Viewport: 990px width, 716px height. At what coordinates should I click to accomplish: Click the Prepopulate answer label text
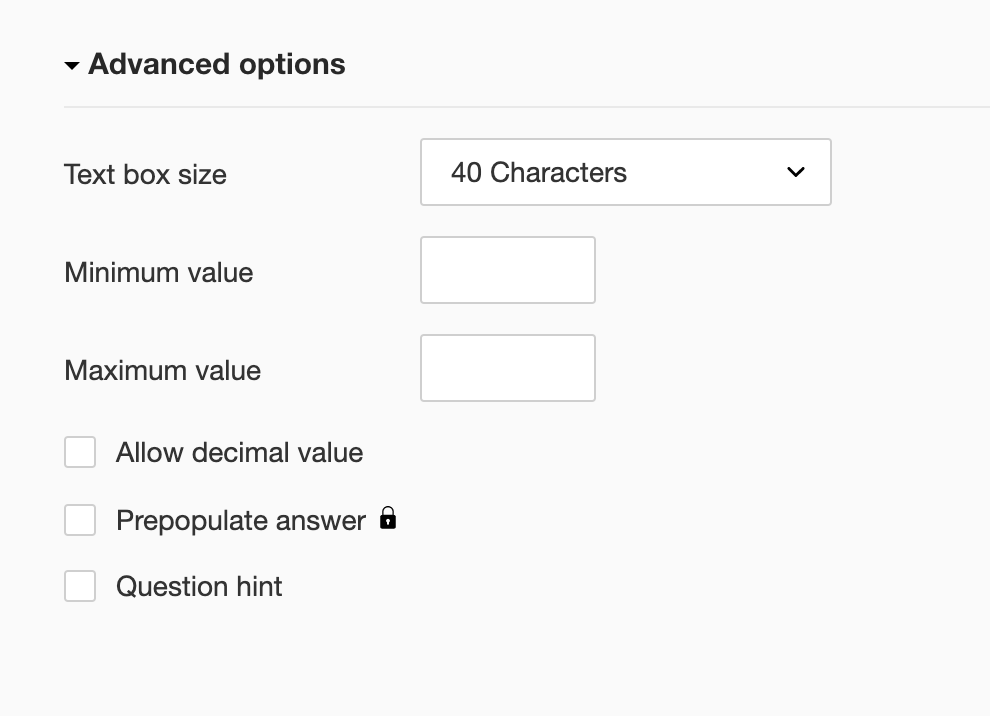point(241,520)
